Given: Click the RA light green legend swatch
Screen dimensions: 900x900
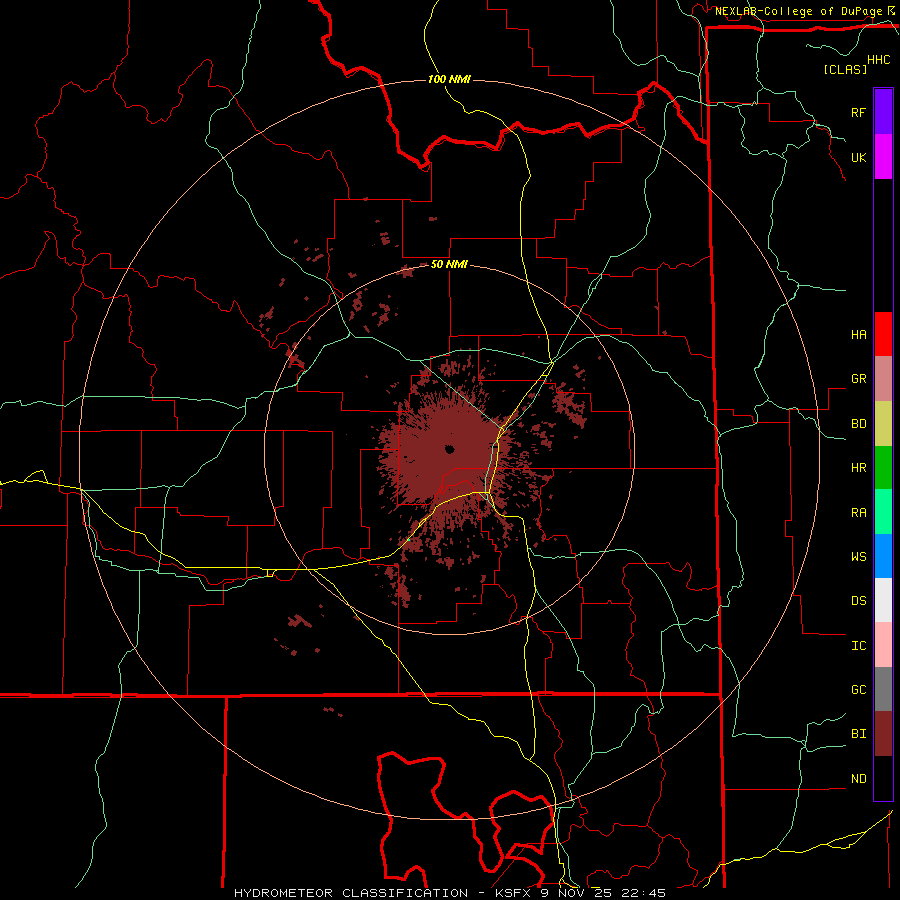Looking at the screenshot, I should pos(883,512).
